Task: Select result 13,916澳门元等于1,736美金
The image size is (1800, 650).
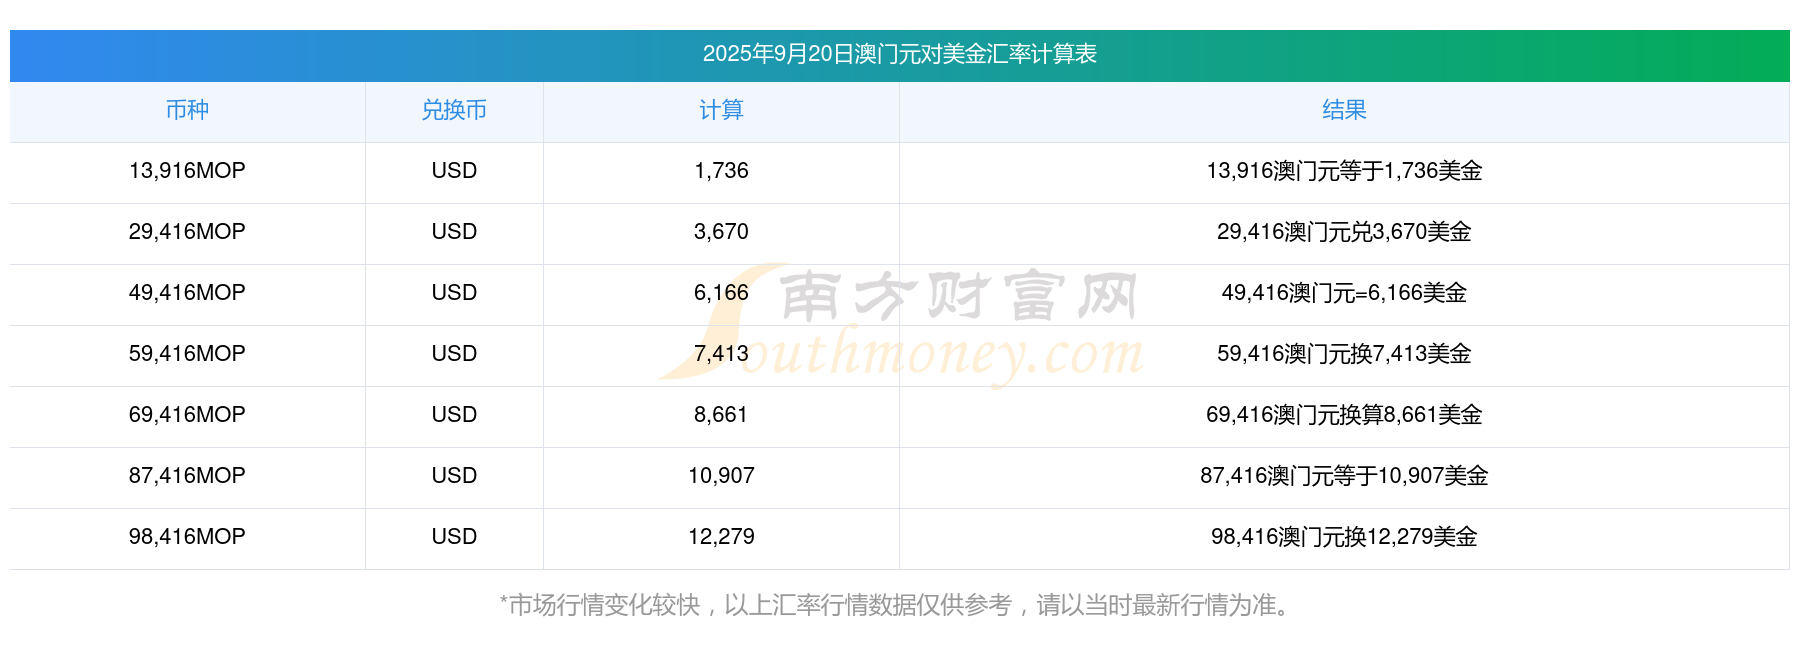Action: (1344, 171)
